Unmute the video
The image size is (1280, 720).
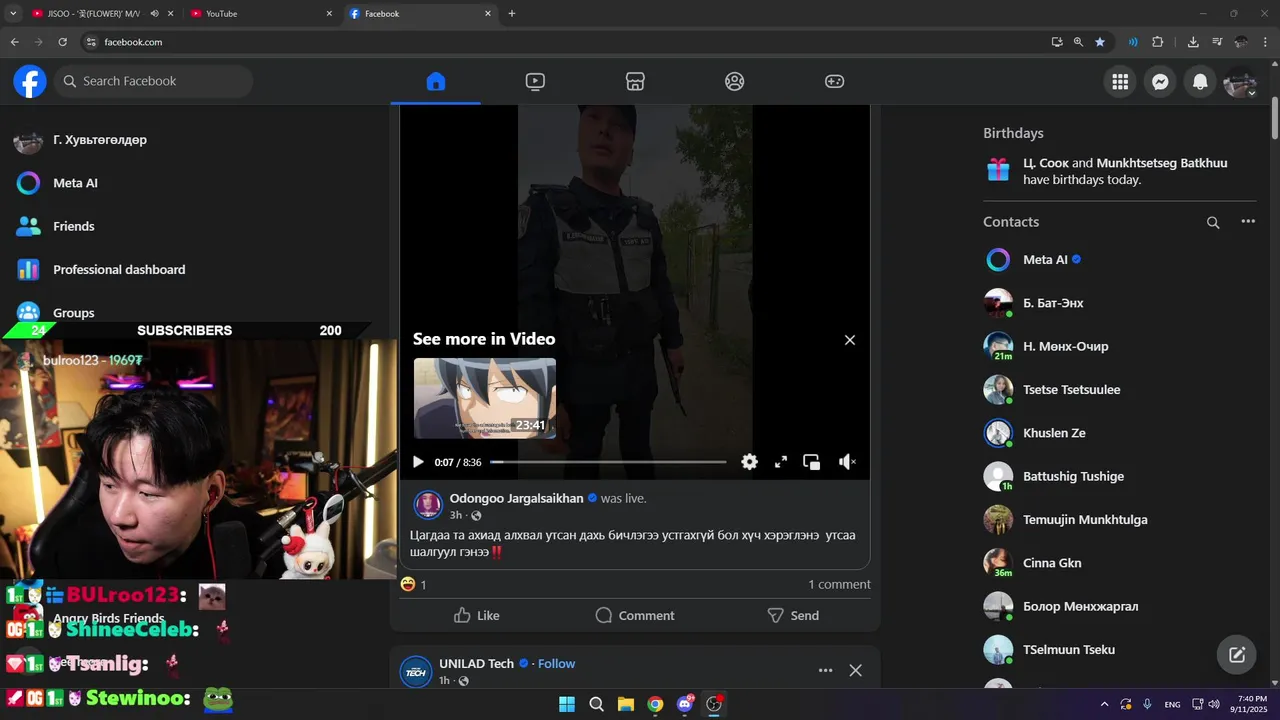[846, 462]
